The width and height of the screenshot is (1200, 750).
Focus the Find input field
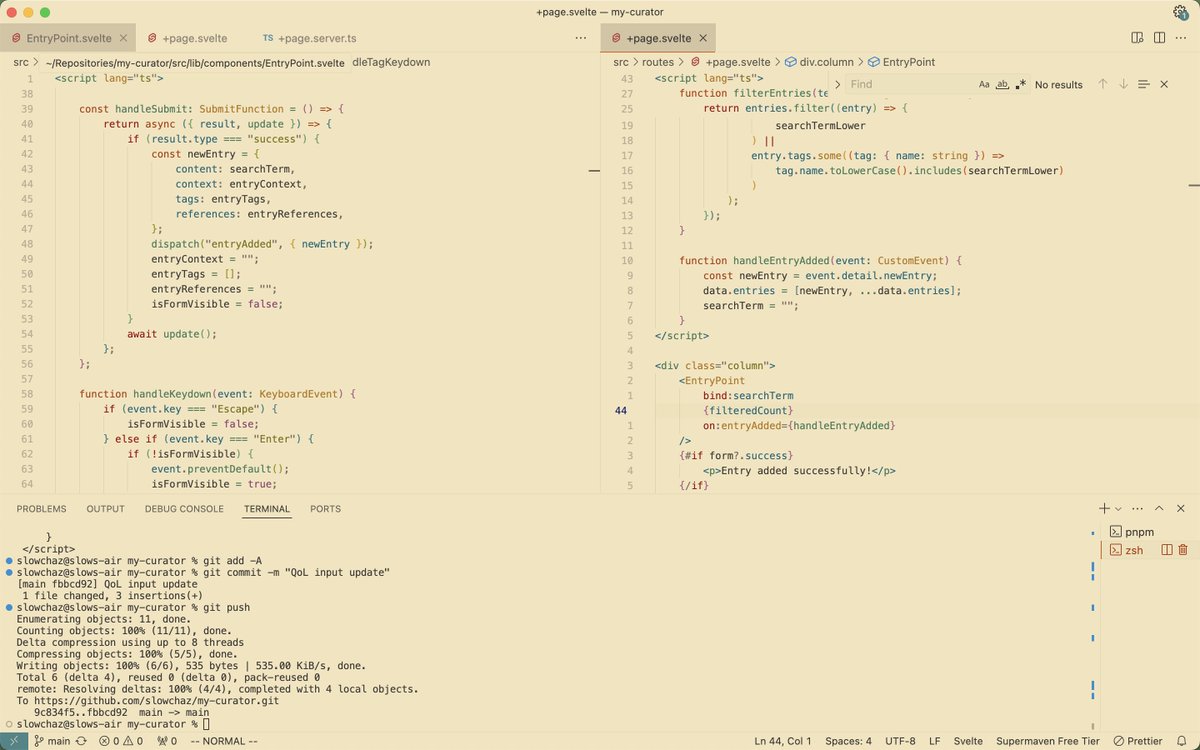tap(910, 85)
